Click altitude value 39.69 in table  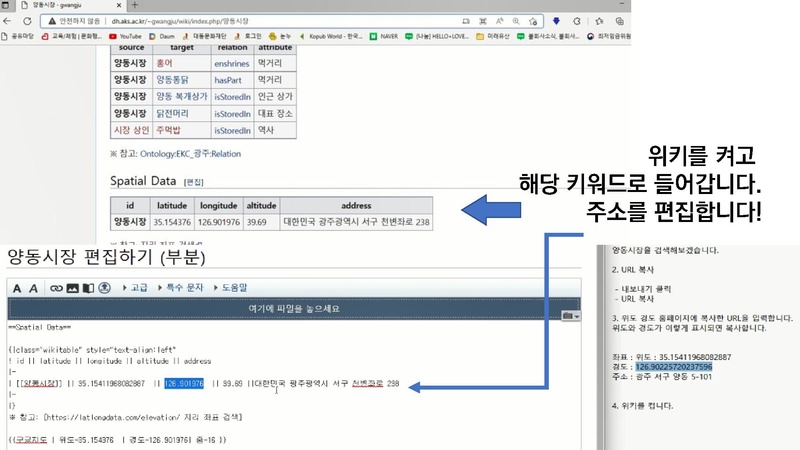256,222
